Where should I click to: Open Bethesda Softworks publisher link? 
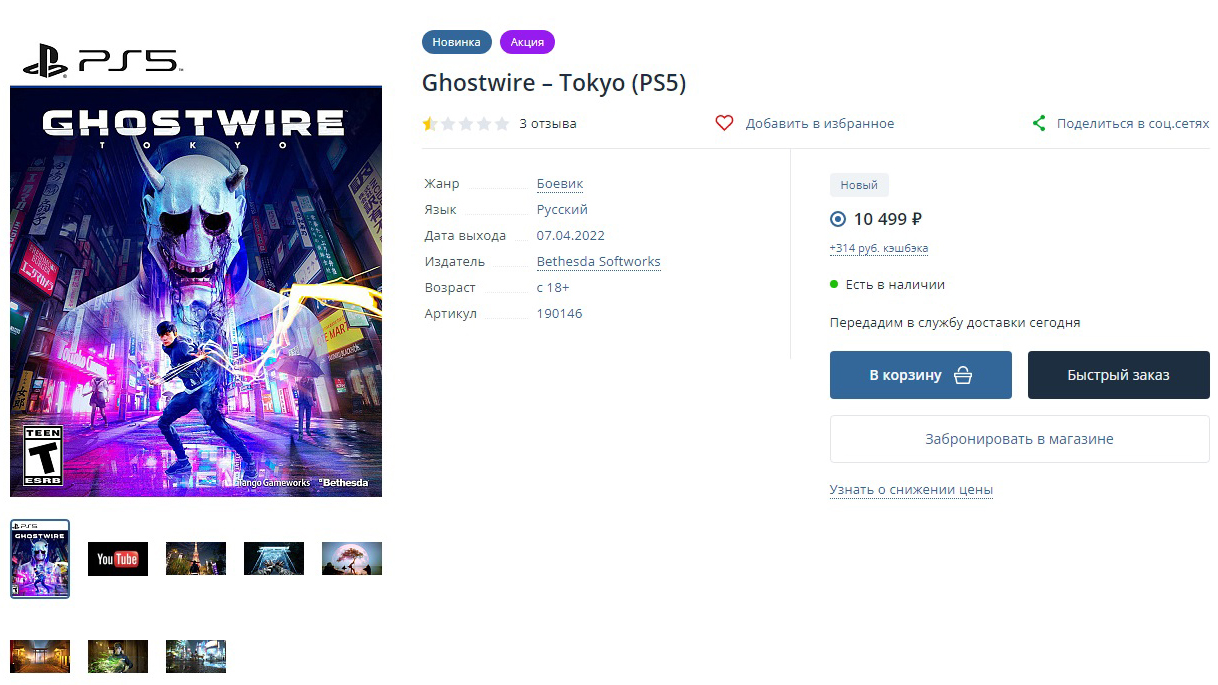[x=598, y=262]
